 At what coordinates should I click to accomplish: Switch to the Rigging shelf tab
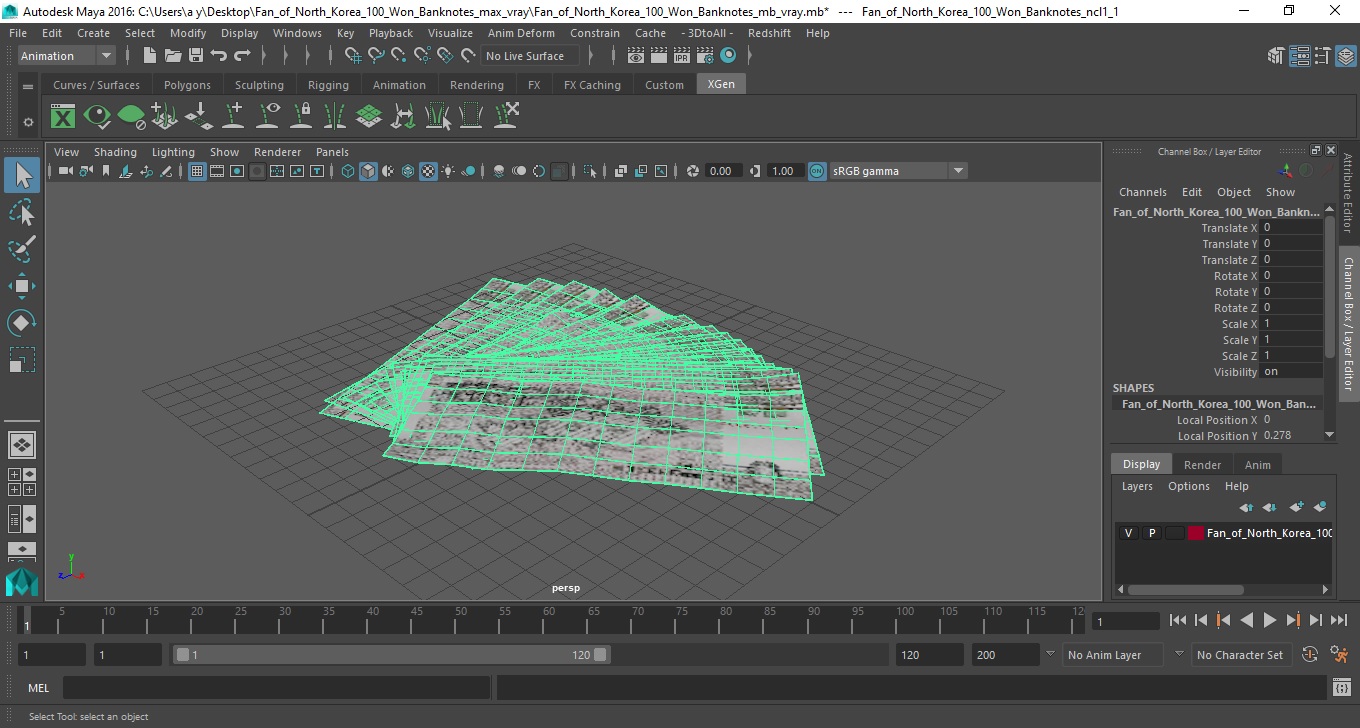coord(328,85)
